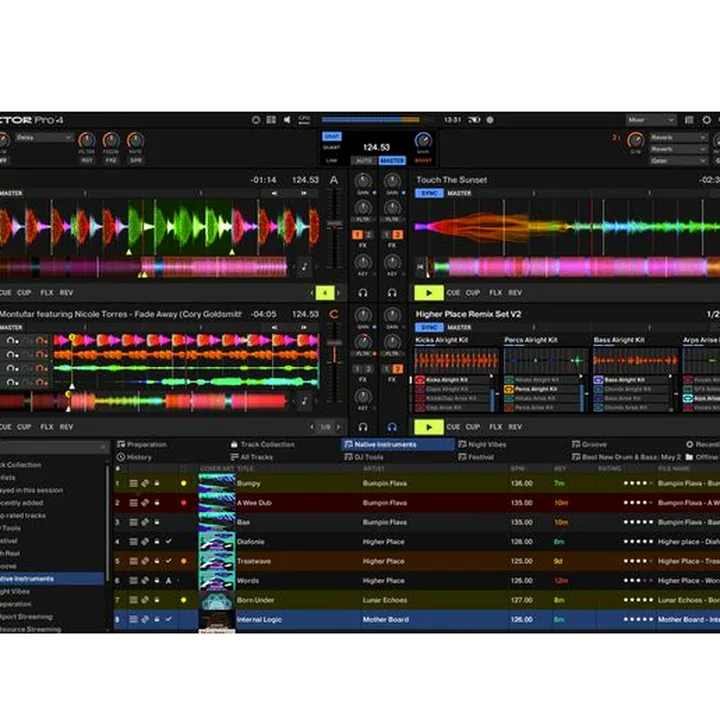720x720 pixels.
Task: Click the list icon in Internal Logic row
Action: click(x=133, y=619)
